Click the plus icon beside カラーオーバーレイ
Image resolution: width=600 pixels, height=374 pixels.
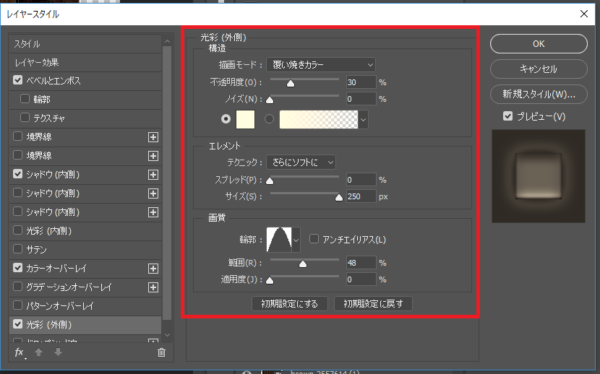click(153, 269)
